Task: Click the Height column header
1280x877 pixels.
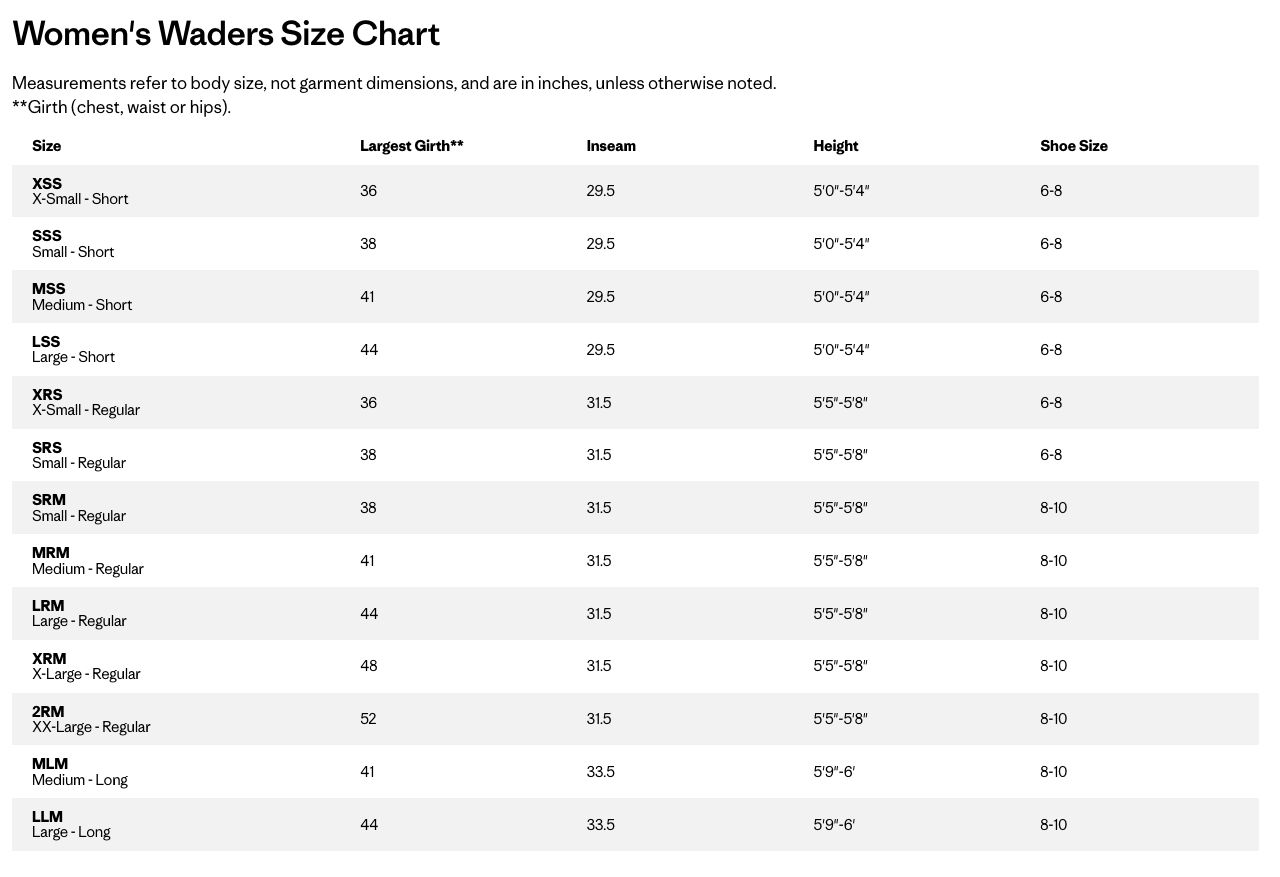Action: (x=836, y=146)
